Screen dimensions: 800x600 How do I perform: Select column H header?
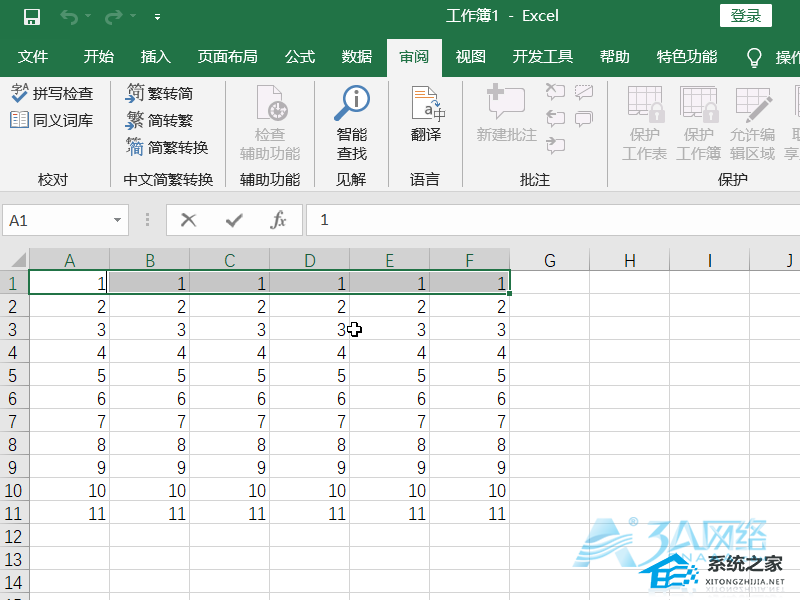pos(630,260)
